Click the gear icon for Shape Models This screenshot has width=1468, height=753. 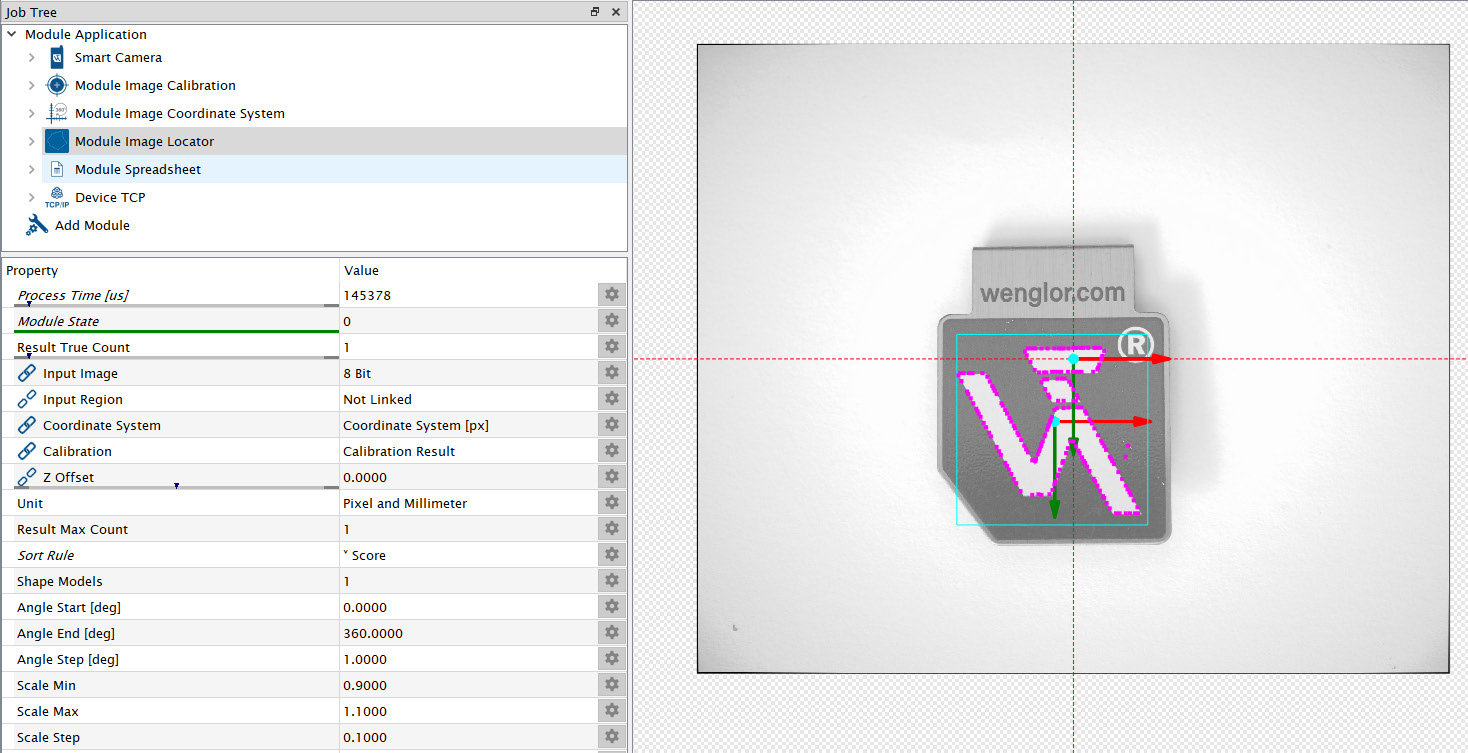[x=612, y=581]
